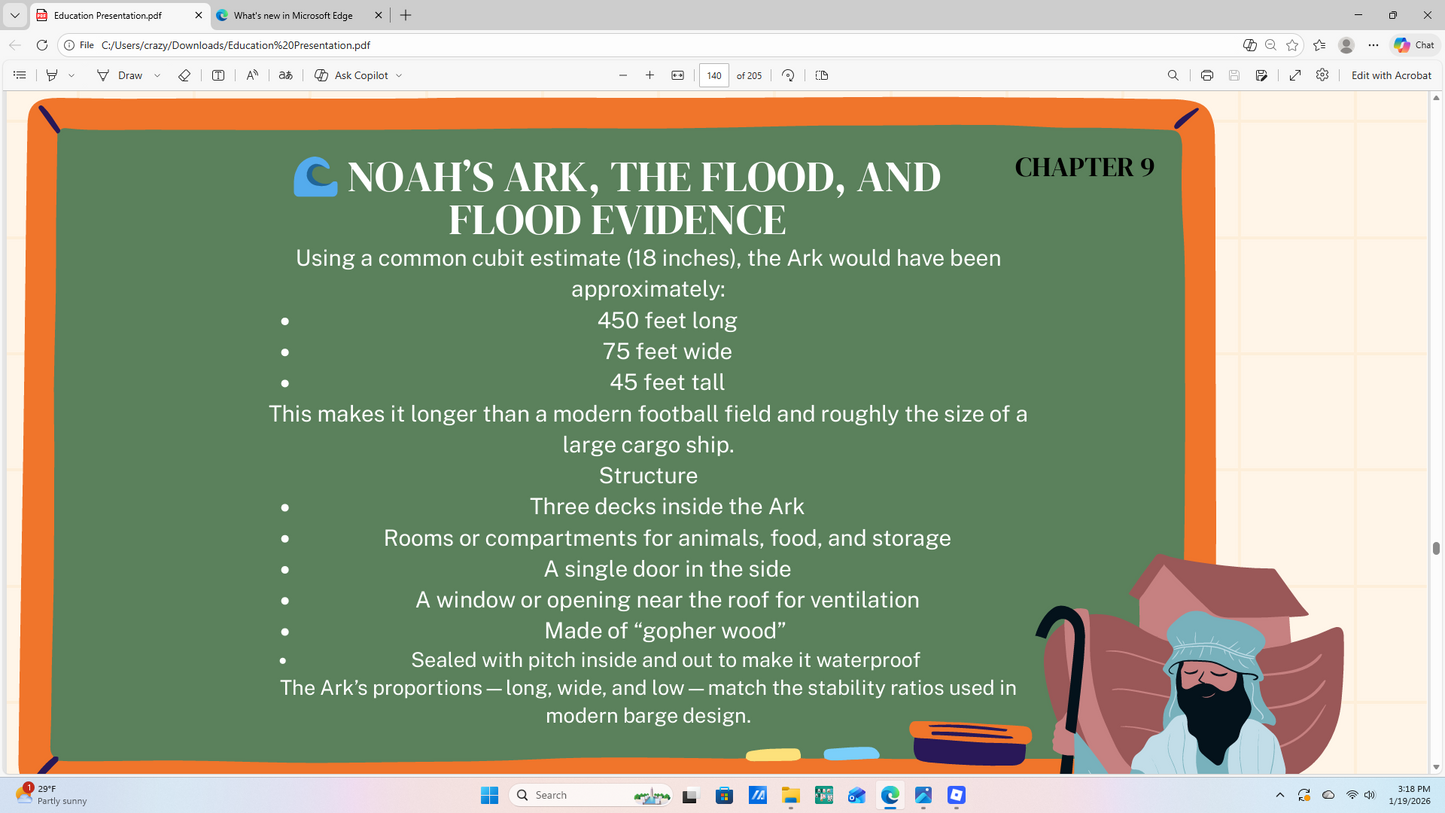Toggle the Add text tool
1445x813 pixels.
point(218,75)
